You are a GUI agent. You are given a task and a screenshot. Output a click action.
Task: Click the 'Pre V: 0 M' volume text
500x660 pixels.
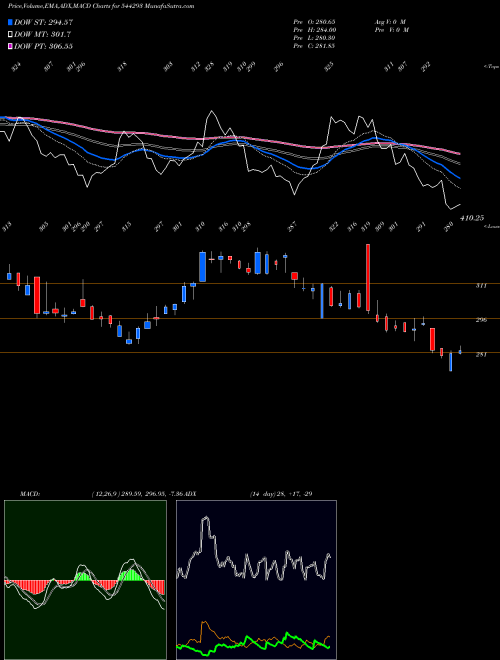(391, 30)
